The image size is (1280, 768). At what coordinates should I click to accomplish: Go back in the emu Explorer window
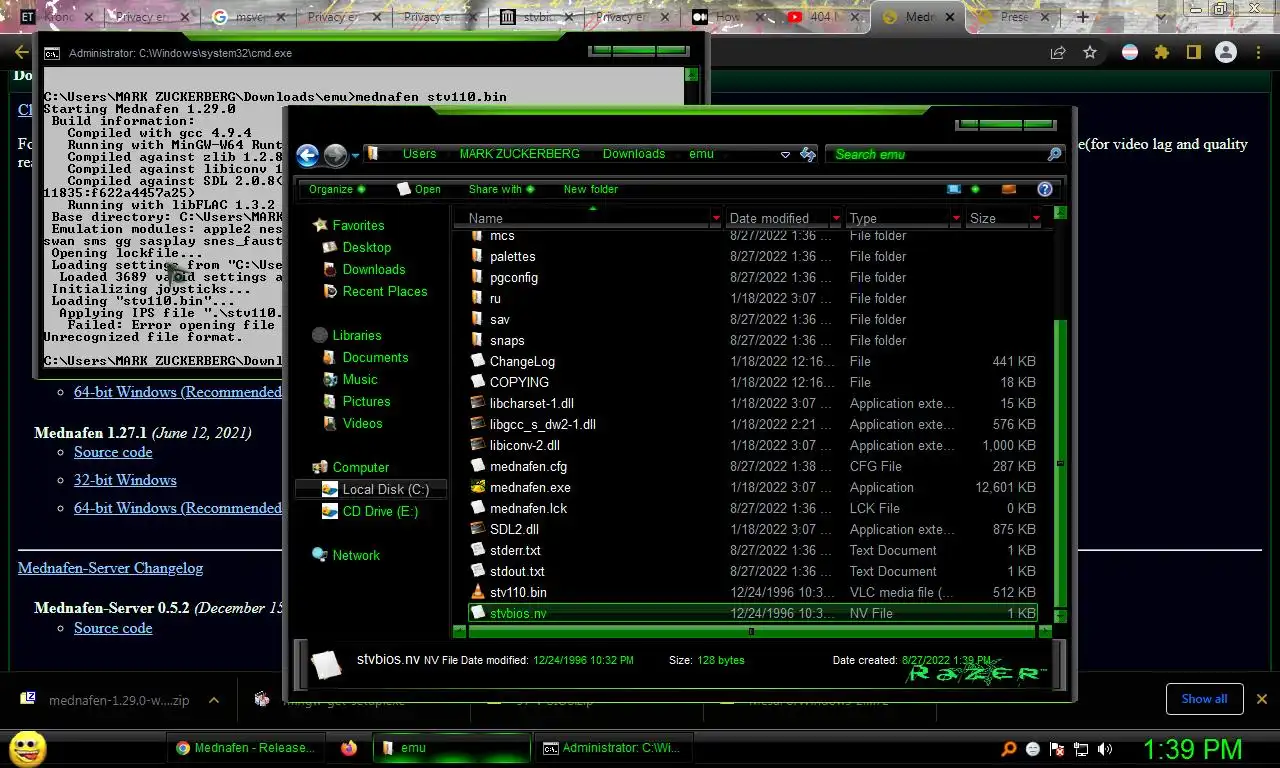(307, 155)
